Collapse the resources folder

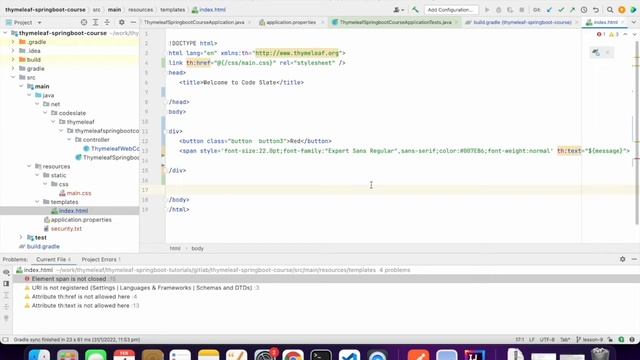(x=29, y=166)
